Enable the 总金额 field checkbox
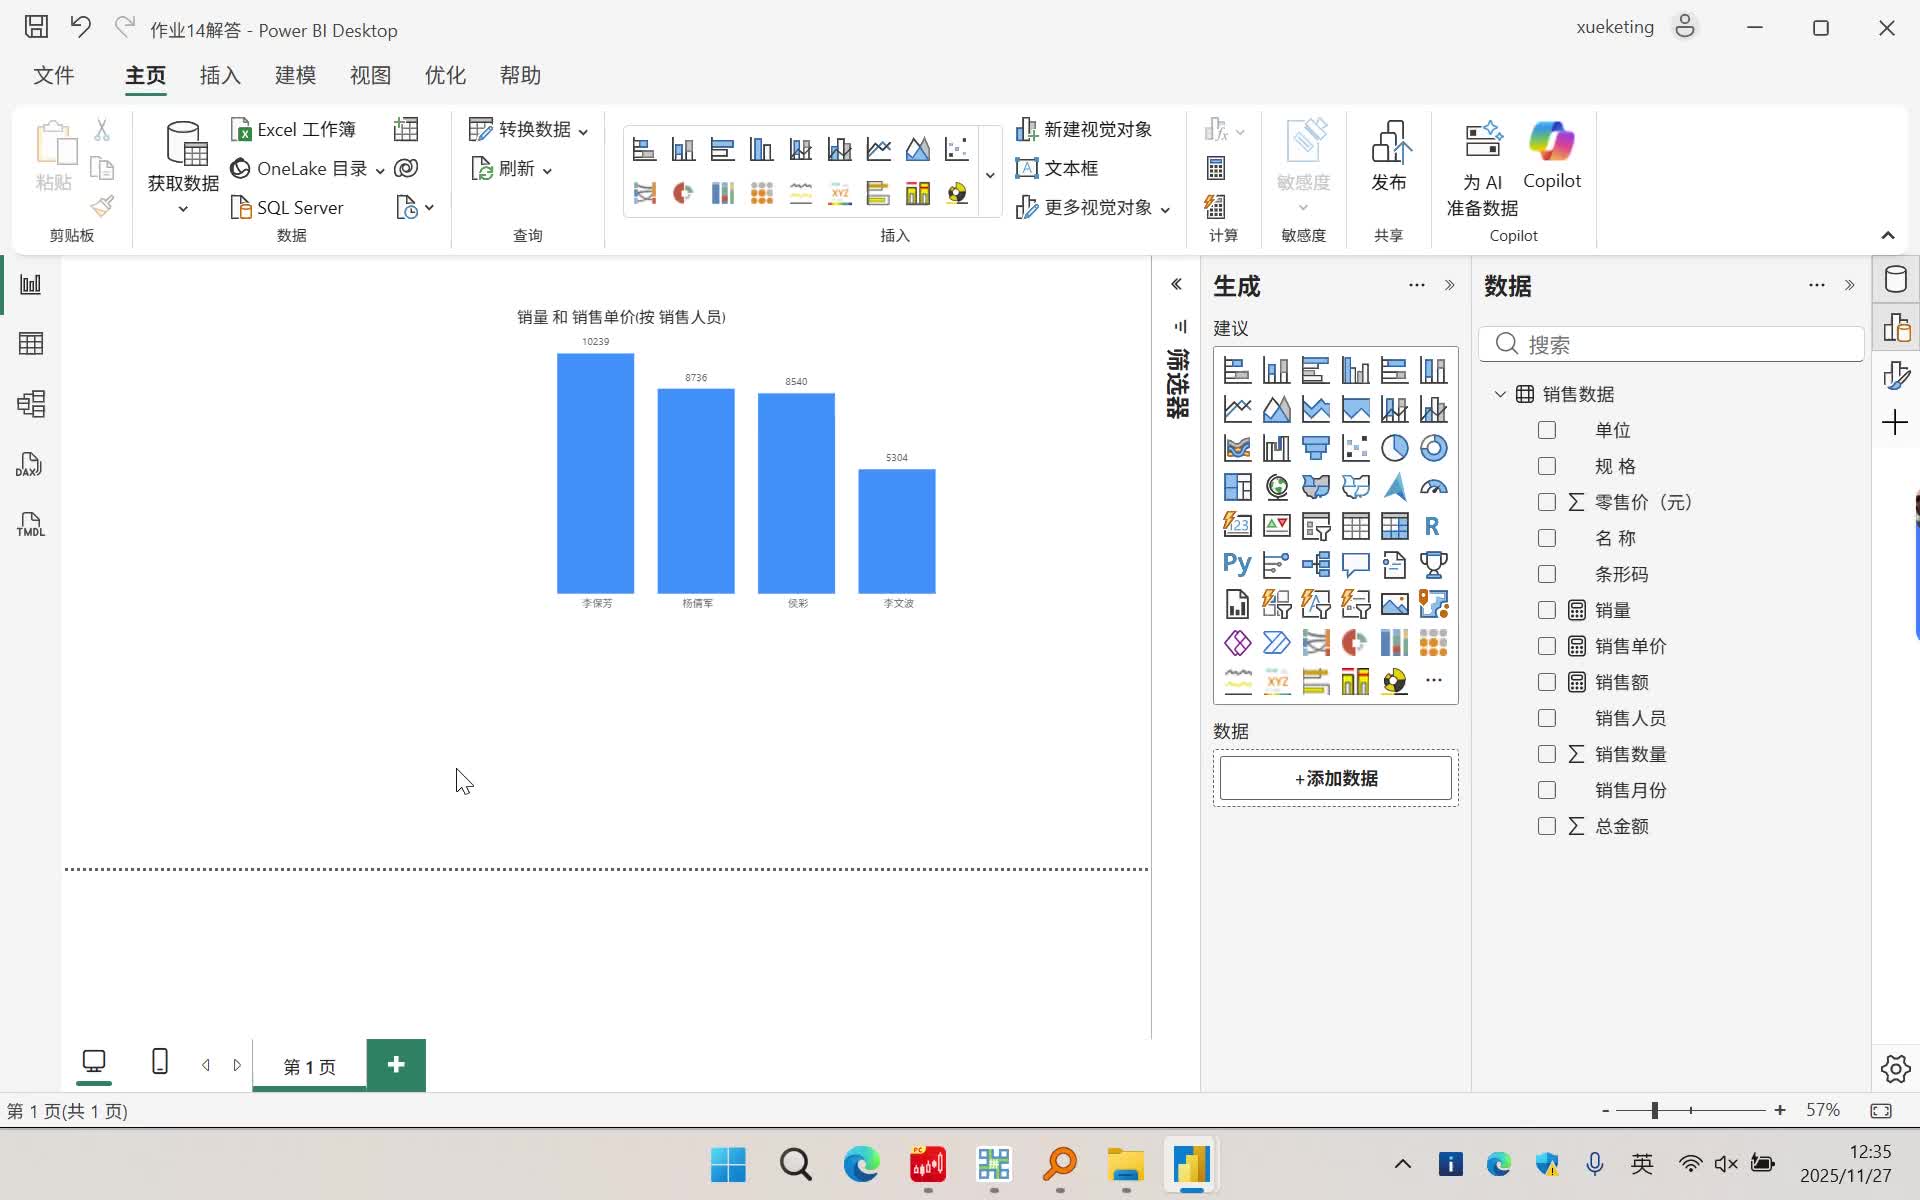This screenshot has width=1920, height=1200. pyautogui.click(x=1547, y=826)
